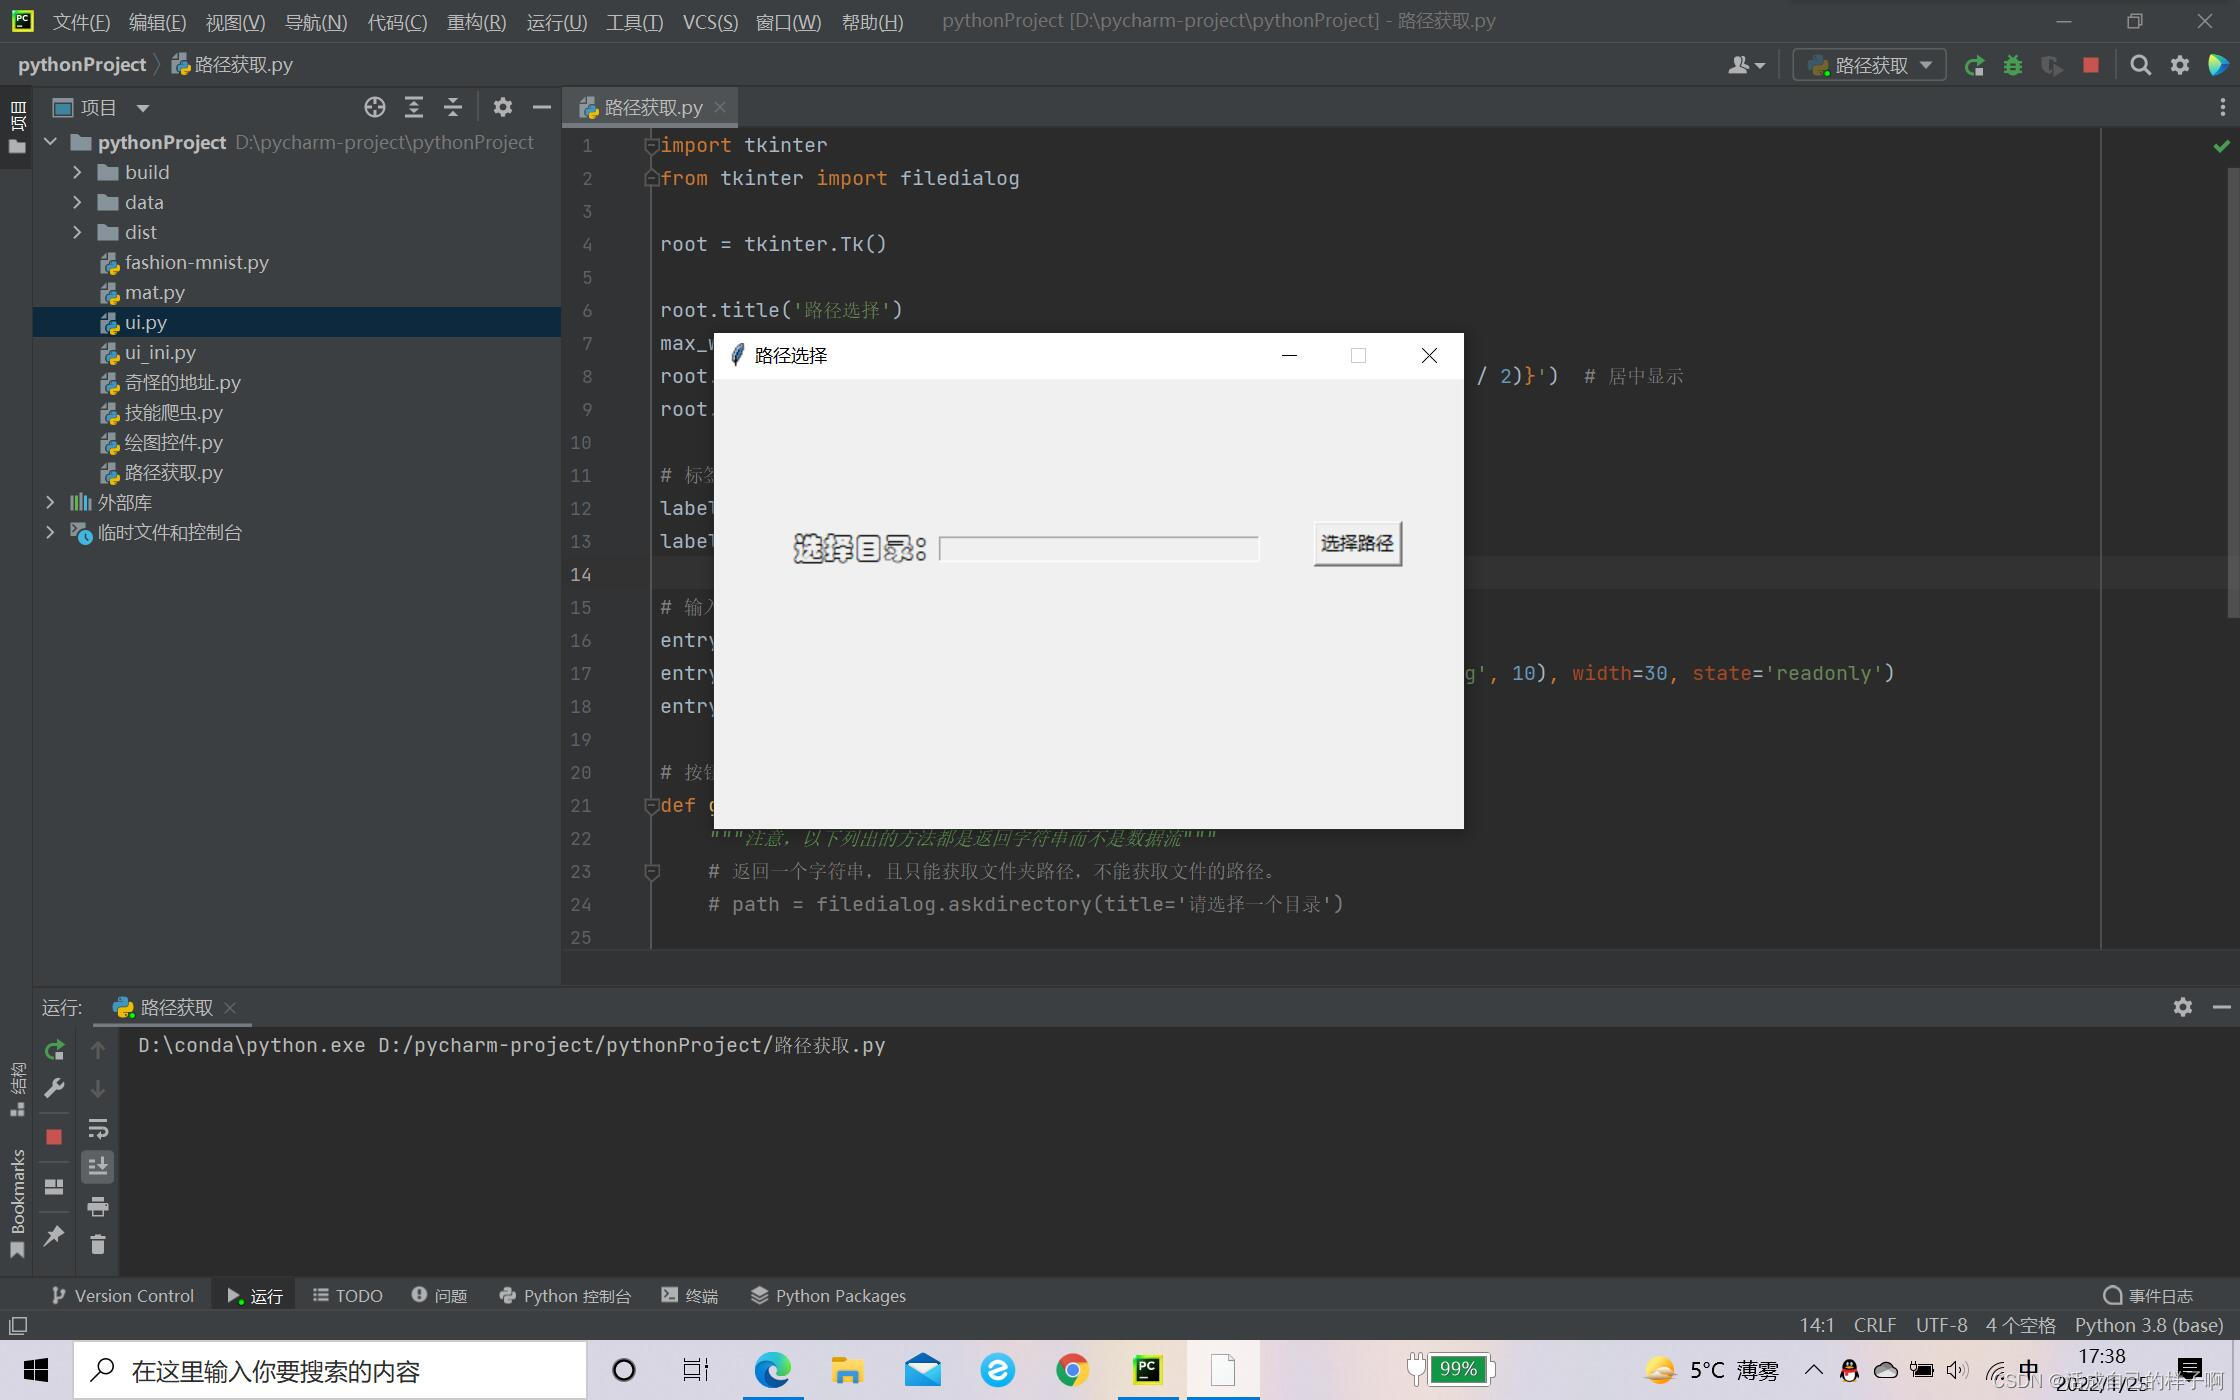Click the Debug bug icon in toolbar
The height and width of the screenshot is (1400, 2240).
(x=2013, y=66)
